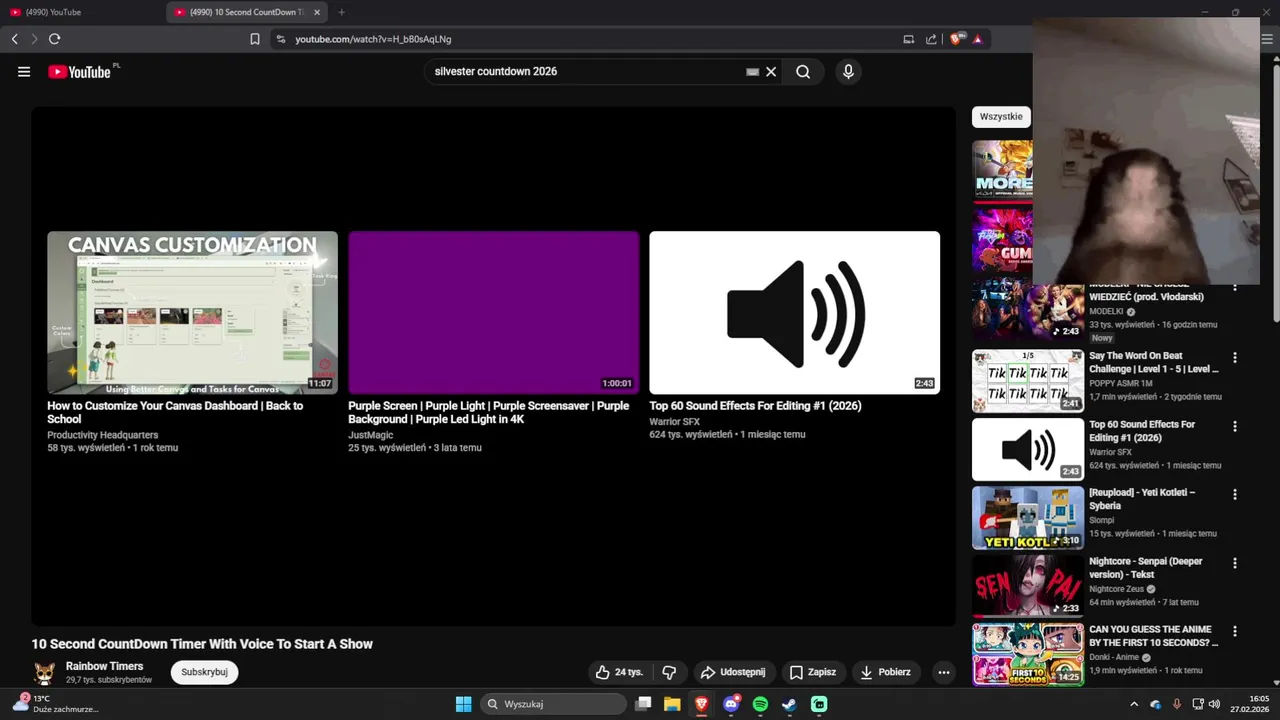This screenshot has height=720, width=1280.
Task: Show hidden system tray icons
Action: click(x=1134, y=704)
